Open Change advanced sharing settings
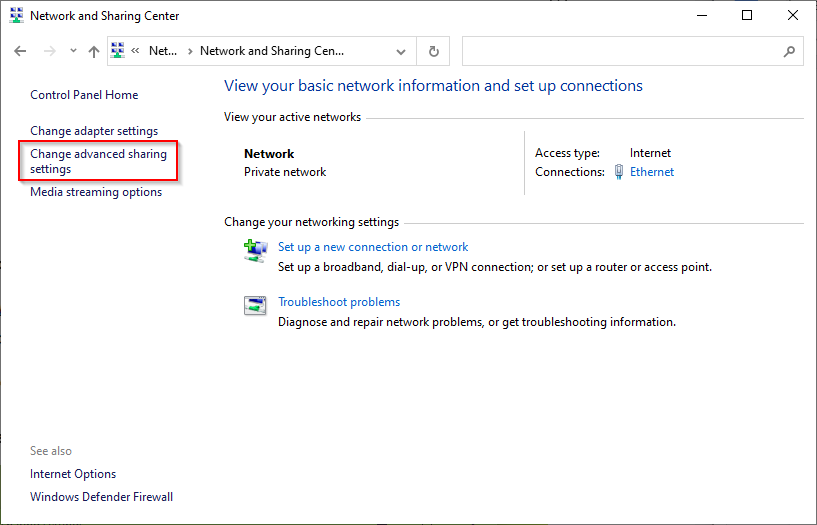817x525 pixels. point(98,162)
